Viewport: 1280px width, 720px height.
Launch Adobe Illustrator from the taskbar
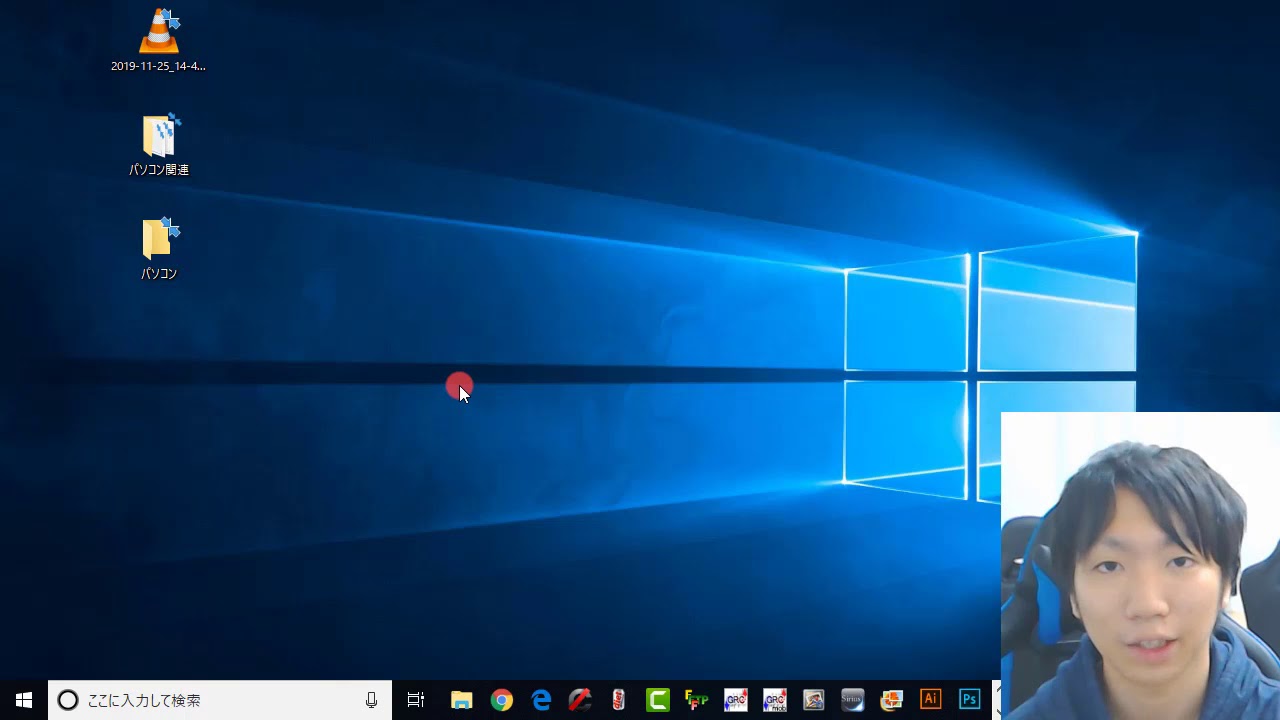pyautogui.click(x=930, y=700)
